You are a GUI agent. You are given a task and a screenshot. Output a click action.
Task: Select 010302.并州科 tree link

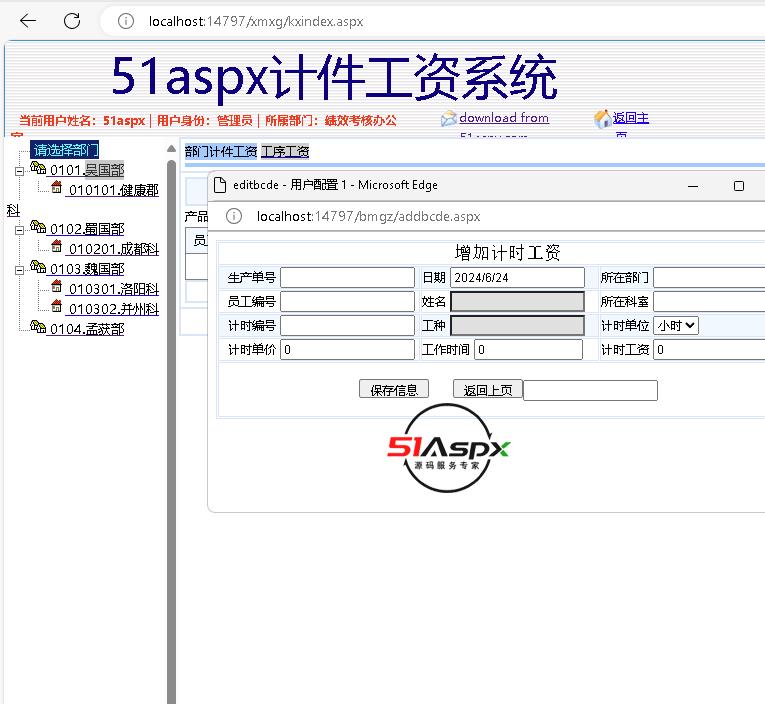pyautogui.click(x=114, y=309)
